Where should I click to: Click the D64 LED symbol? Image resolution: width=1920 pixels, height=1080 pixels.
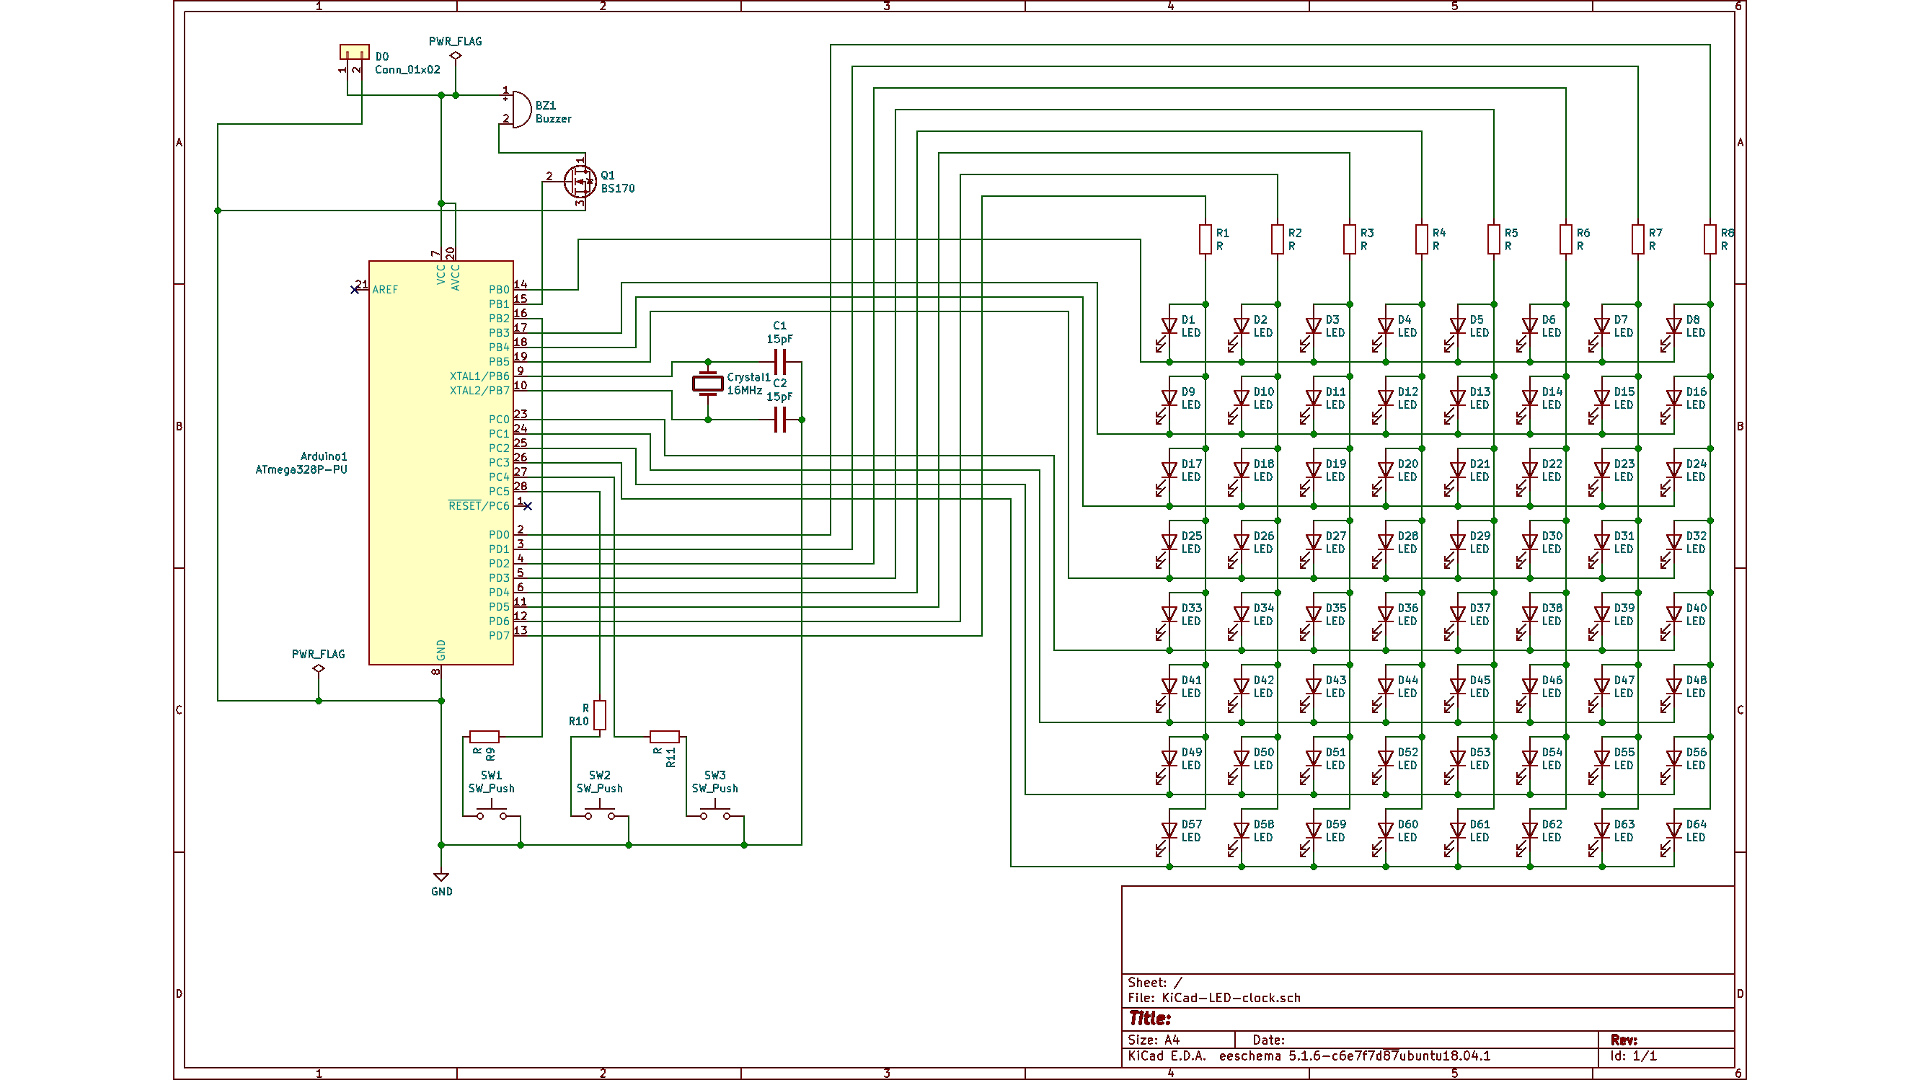click(x=1673, y=831)
